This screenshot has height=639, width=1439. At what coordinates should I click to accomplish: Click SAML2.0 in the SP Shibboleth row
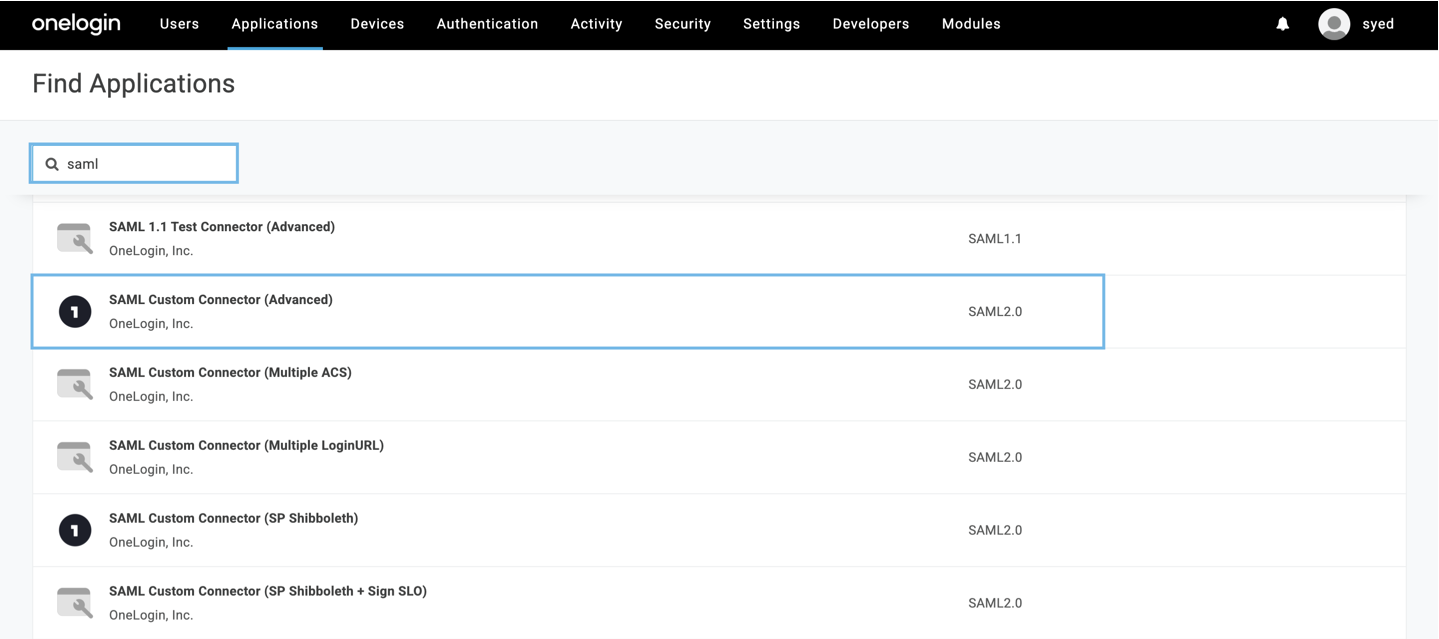tap(995, 531)
